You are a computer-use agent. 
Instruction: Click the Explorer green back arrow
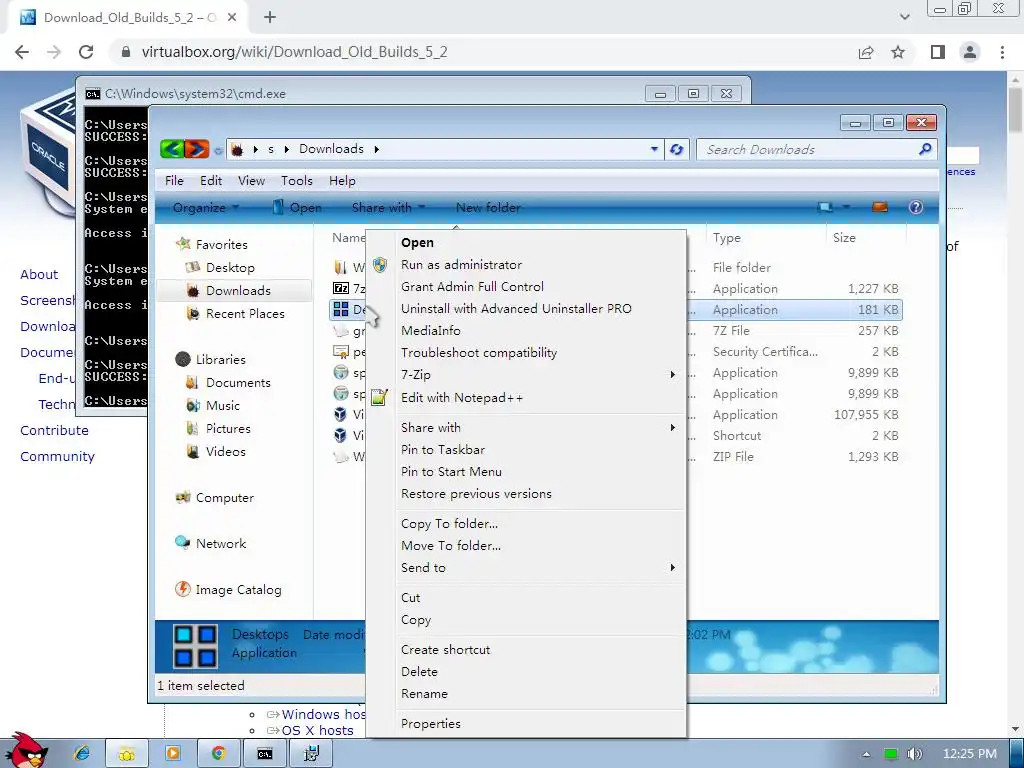pos(172,149)
